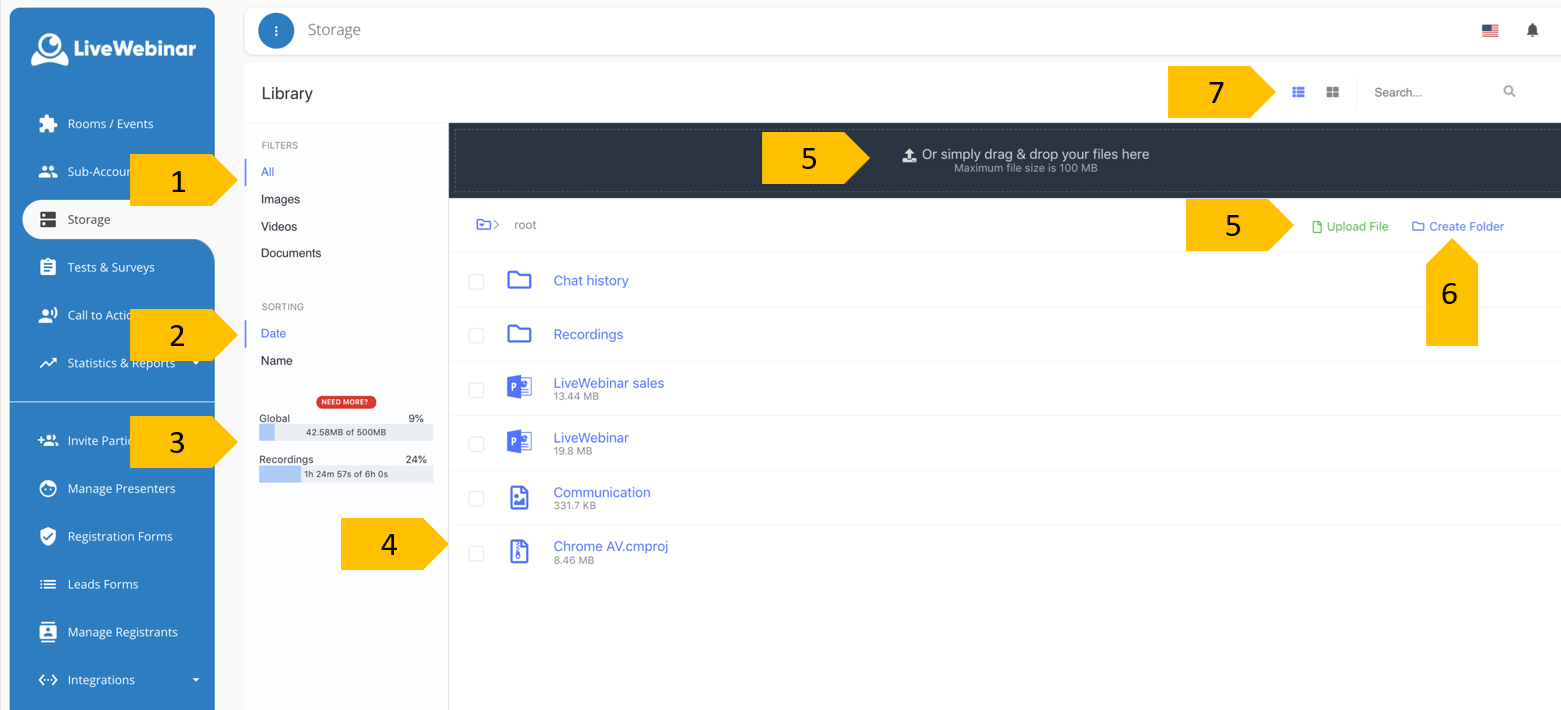
Task: Check the box next to Chat history
Action: pos(476,282)
